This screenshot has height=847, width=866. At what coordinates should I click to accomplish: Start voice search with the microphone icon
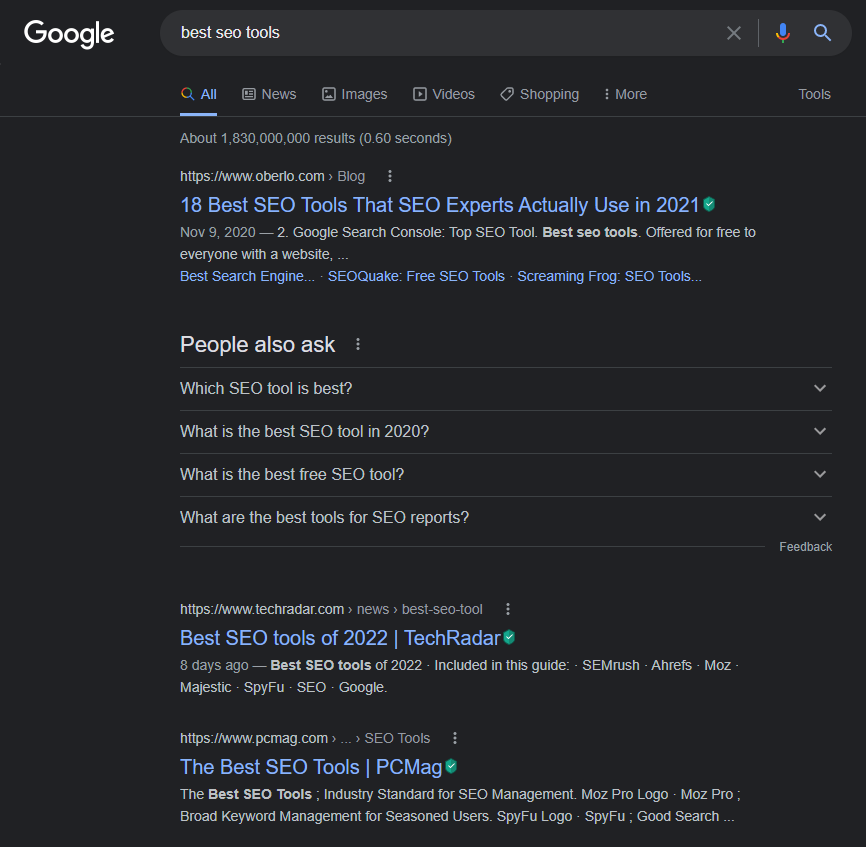782,33
